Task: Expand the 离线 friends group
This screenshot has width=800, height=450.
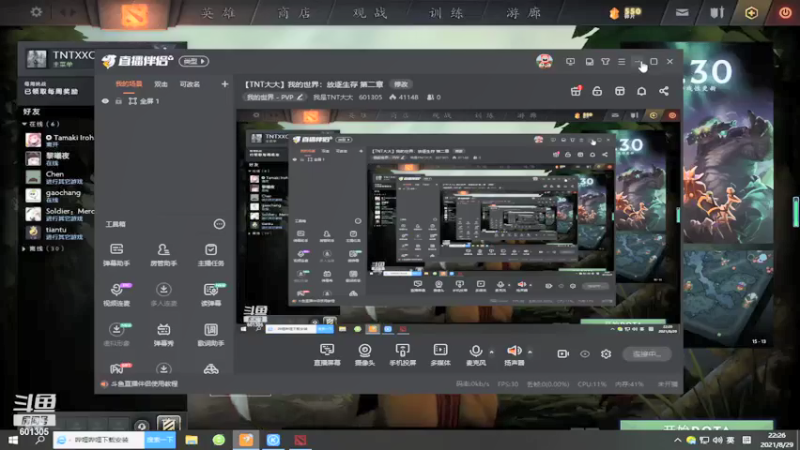Action: [24, 248]
